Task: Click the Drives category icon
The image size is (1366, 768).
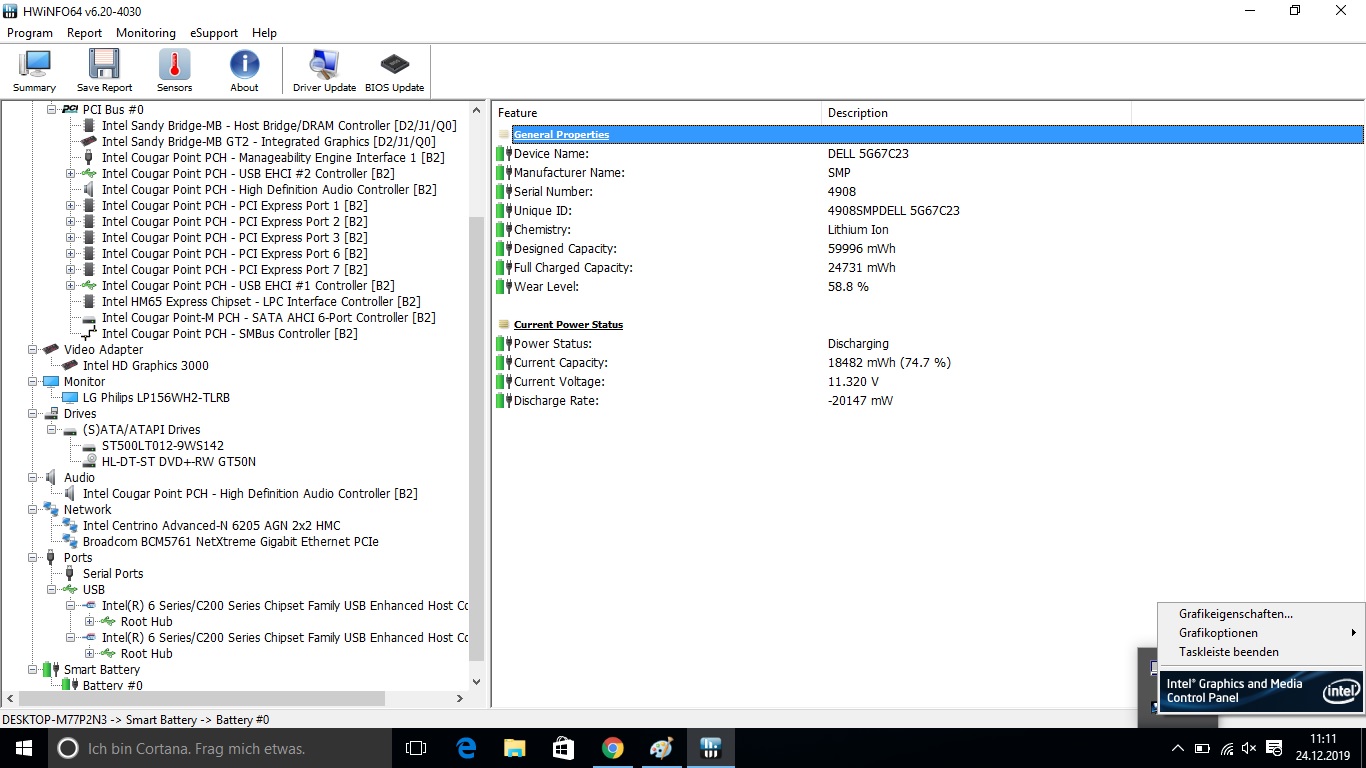Action: pos(51,413)
